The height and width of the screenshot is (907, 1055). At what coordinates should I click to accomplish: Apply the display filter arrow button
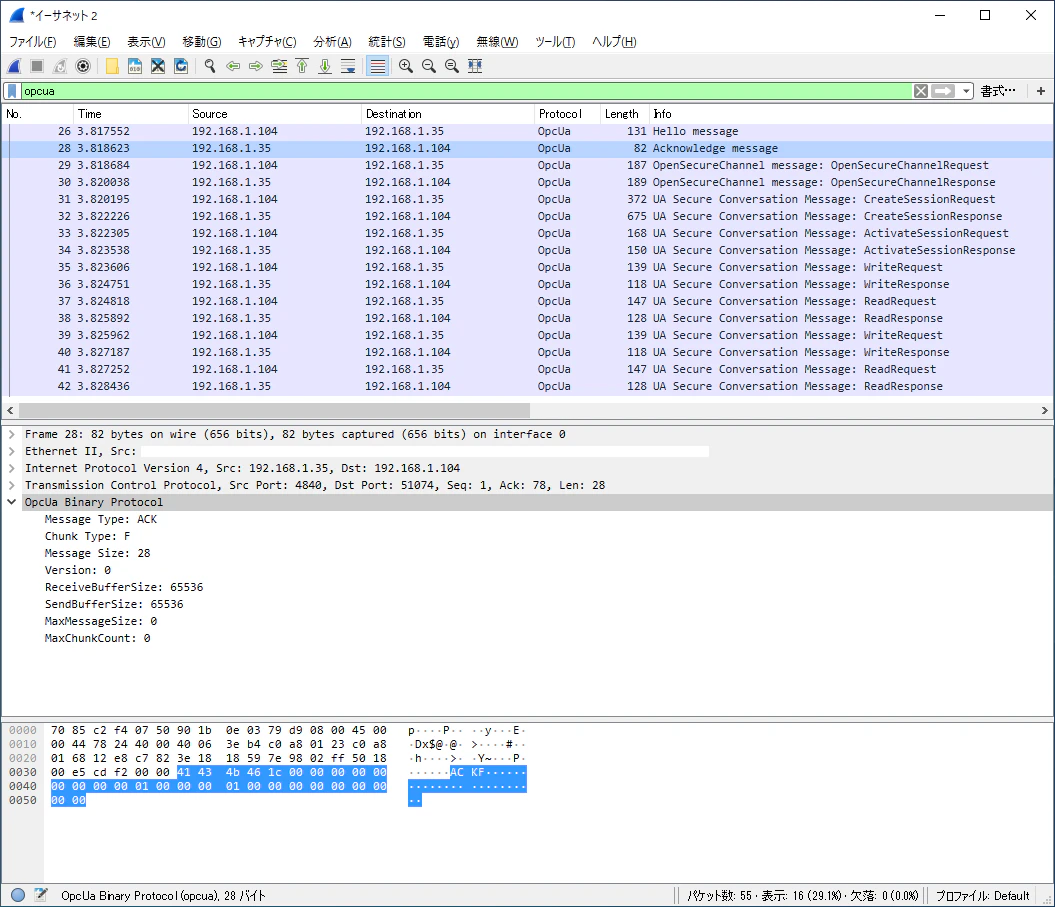pyautogui.click(x=943, y=91)
